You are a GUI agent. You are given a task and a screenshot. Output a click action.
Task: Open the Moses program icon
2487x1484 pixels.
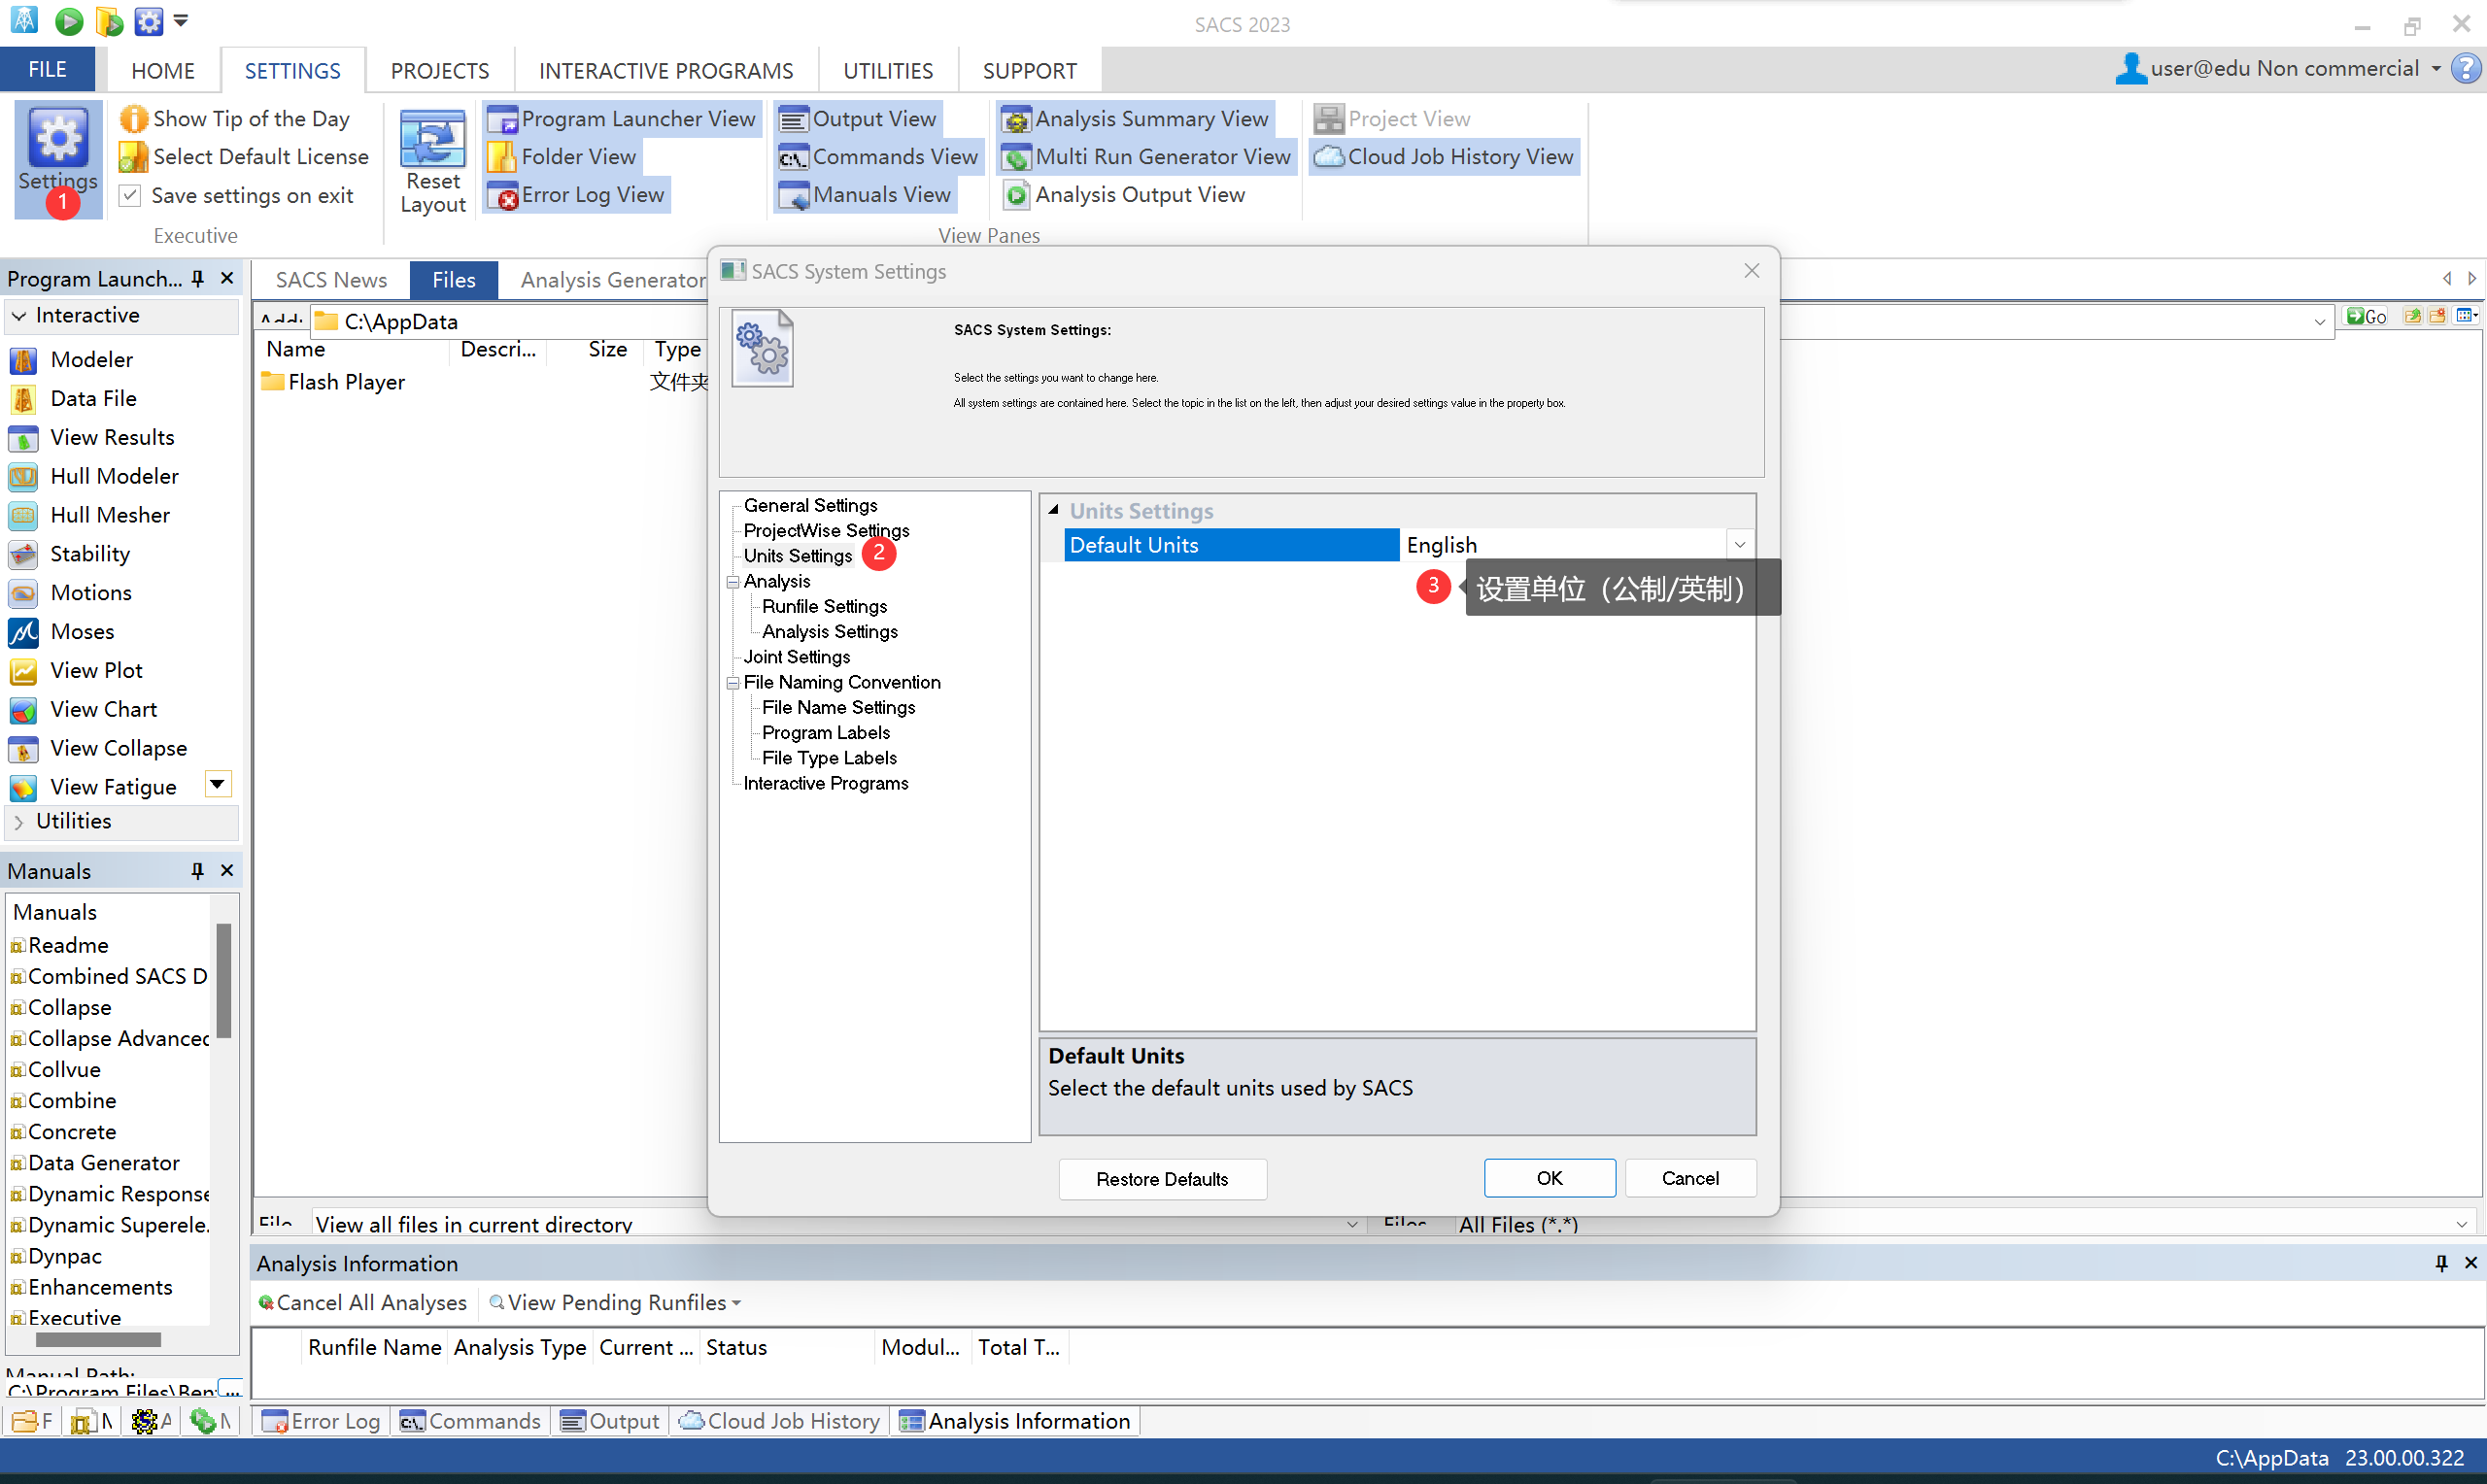click(x=23, y=632)
